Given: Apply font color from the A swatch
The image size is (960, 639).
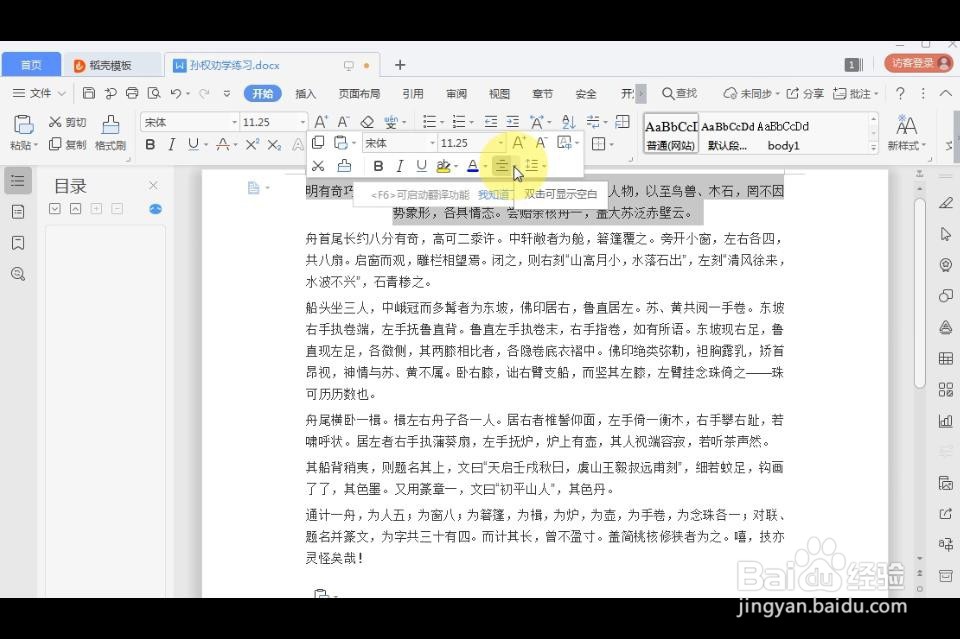Looking at the screenshot, I should [x=473, y=165].
